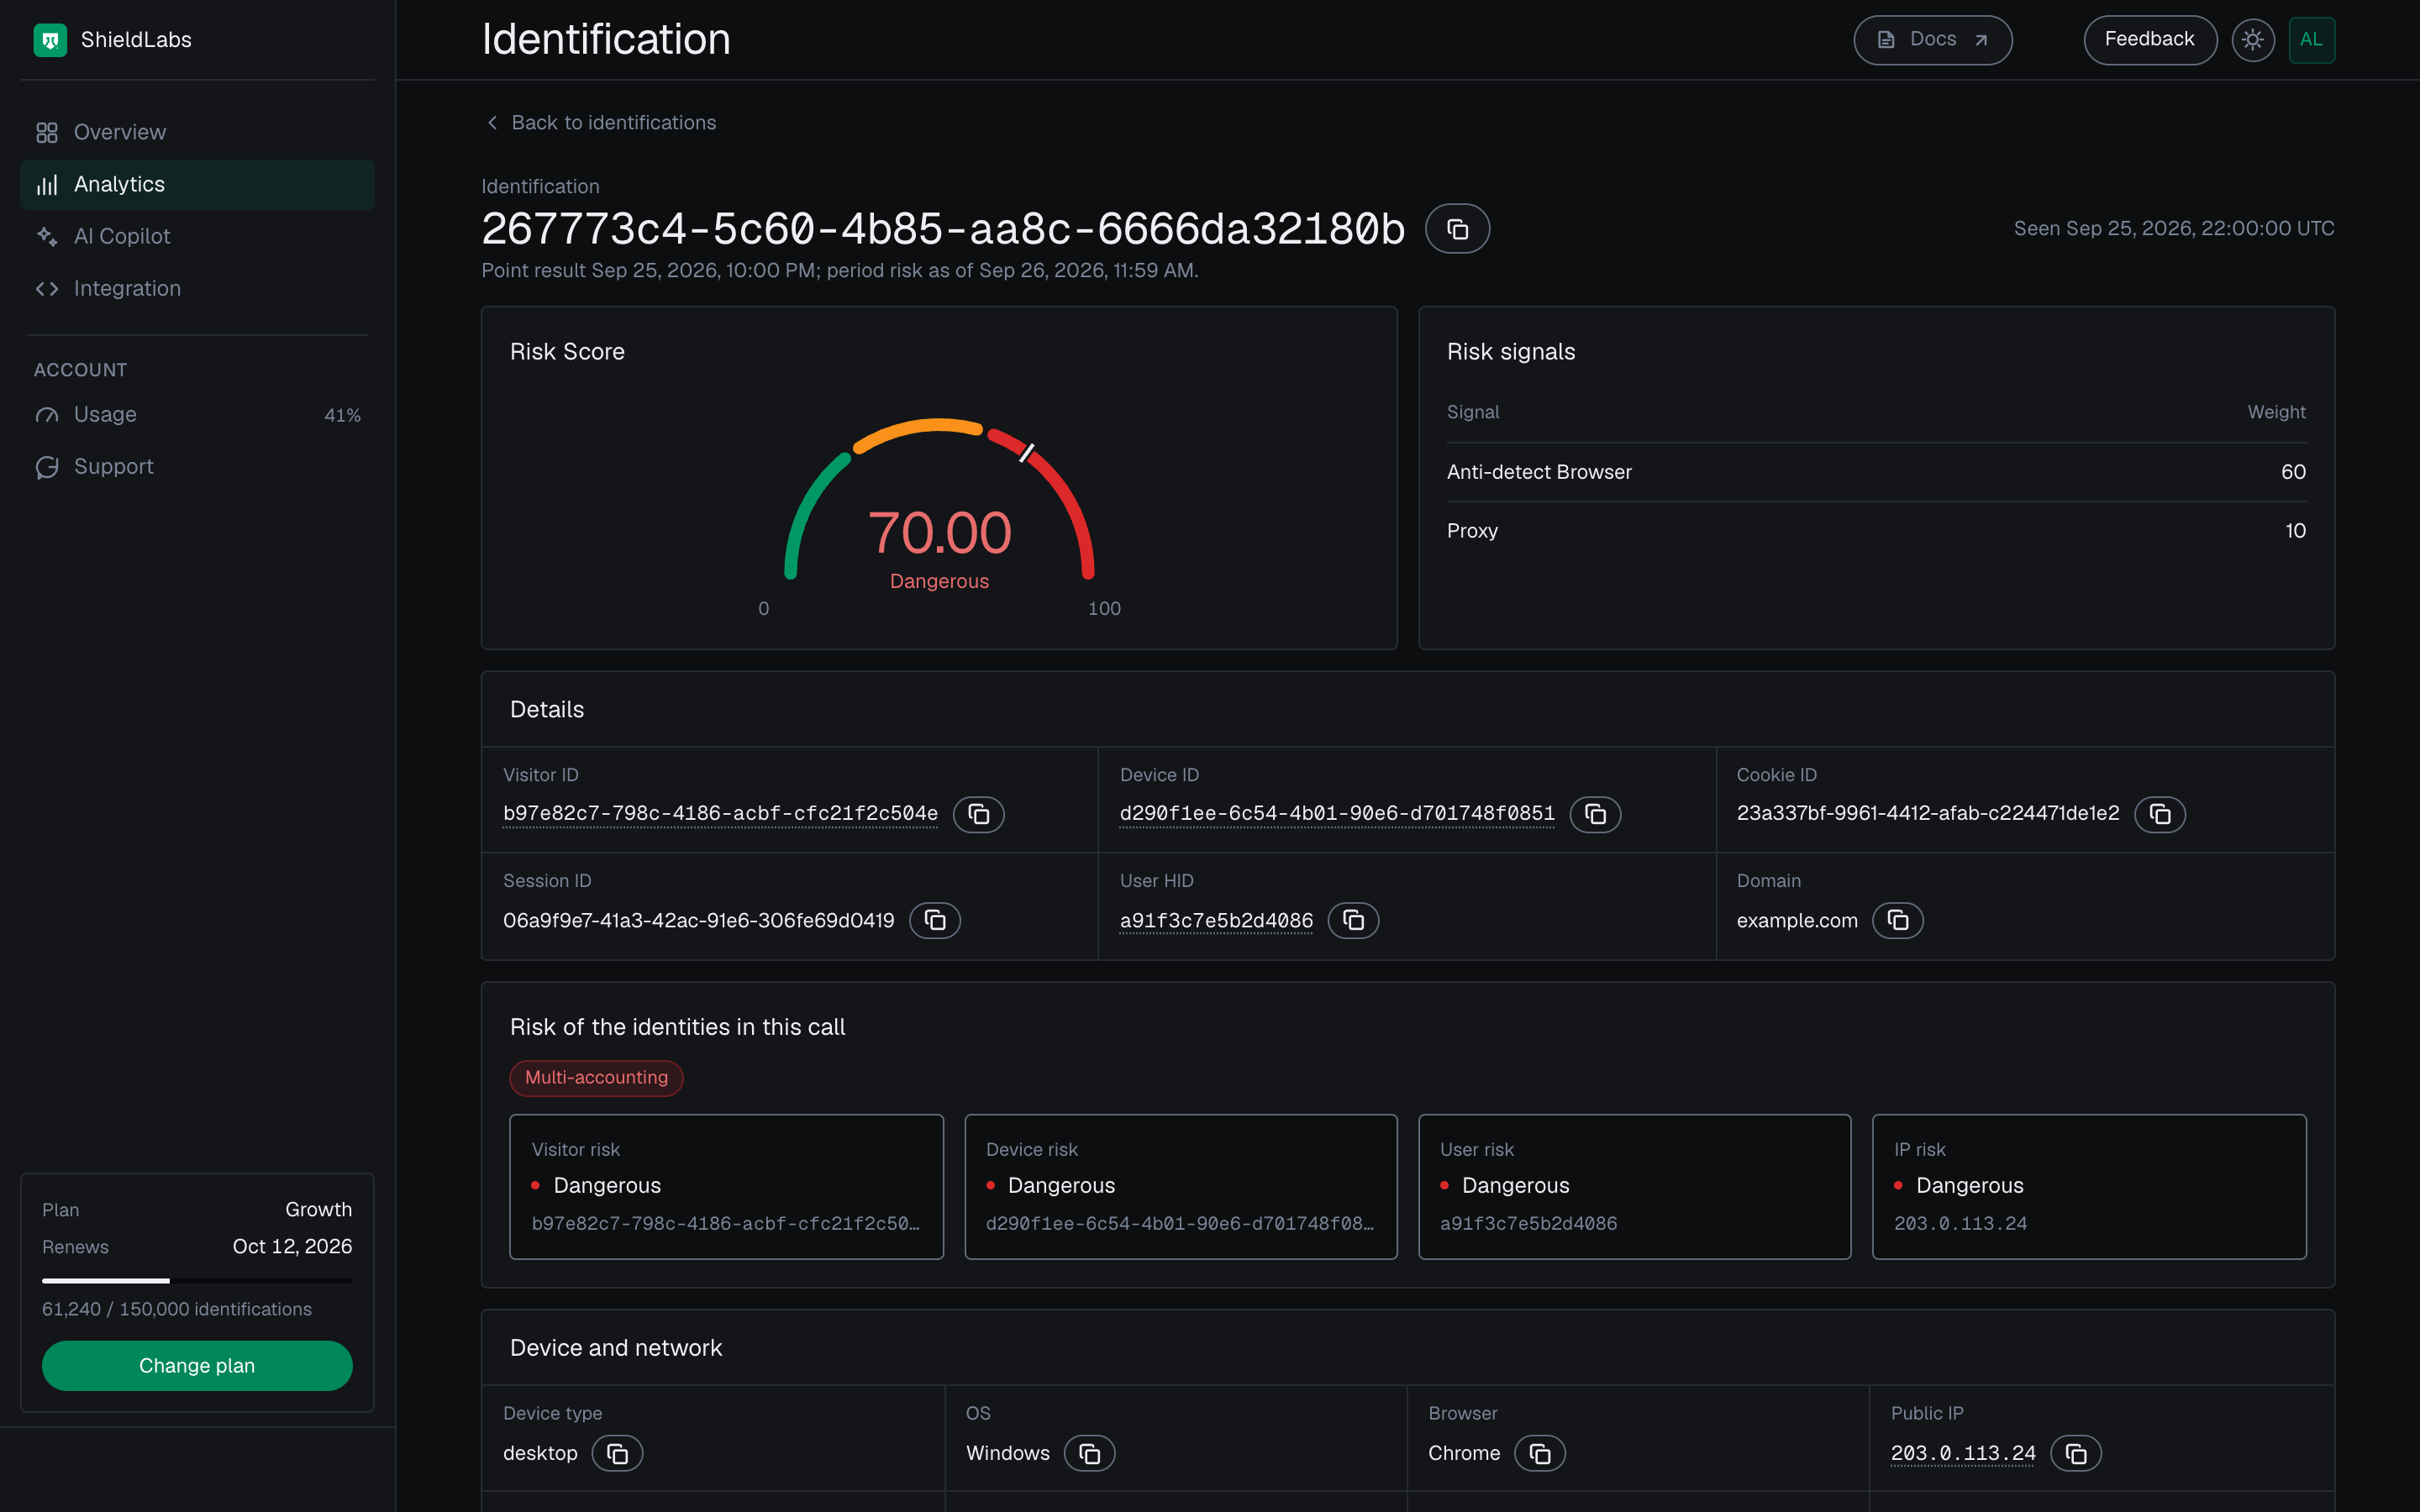Viewport: 2420px width, 1512px height.
Task: Click the Docs document icon
Action: click(1886, 40)
